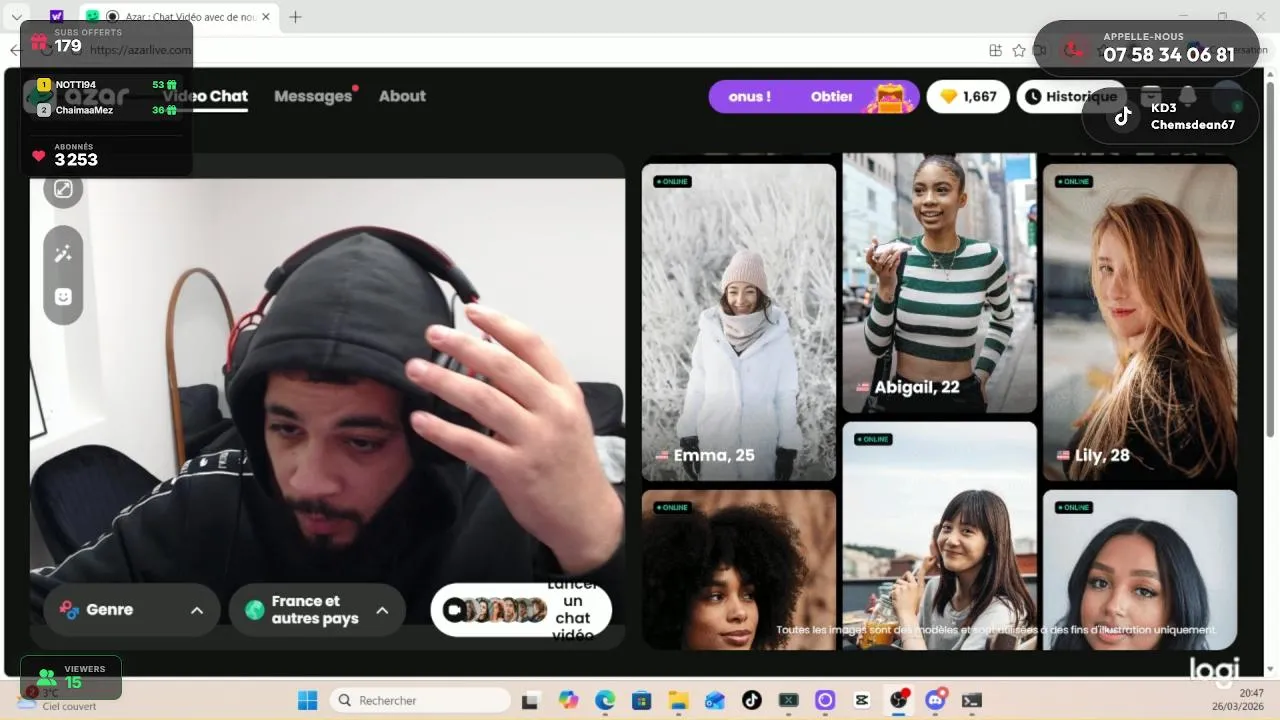Image resolution: width=1280 pixels, height=720 pixels.
Task: Open the fullscreen expand icon on video
Action: [x=63, y=189]
